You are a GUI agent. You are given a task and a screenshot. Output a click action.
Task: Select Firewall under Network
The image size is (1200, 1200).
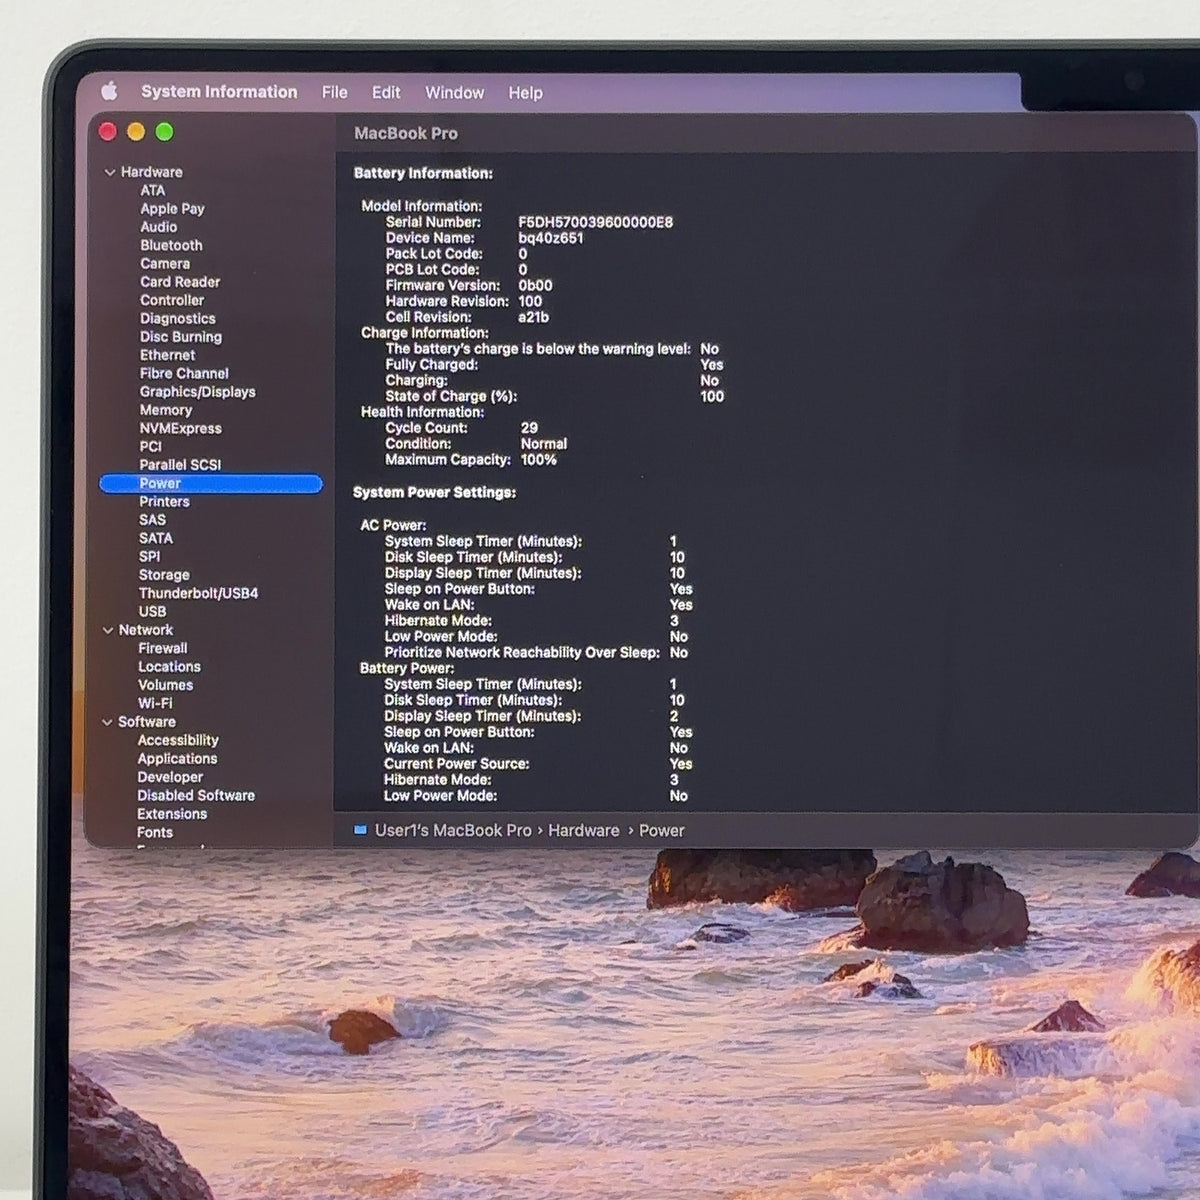point(163,648)
